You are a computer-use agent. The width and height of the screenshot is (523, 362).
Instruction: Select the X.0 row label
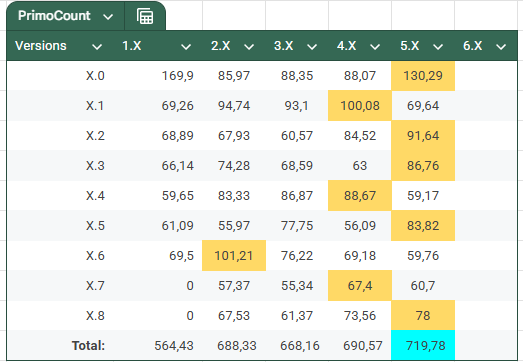[95, 76]
